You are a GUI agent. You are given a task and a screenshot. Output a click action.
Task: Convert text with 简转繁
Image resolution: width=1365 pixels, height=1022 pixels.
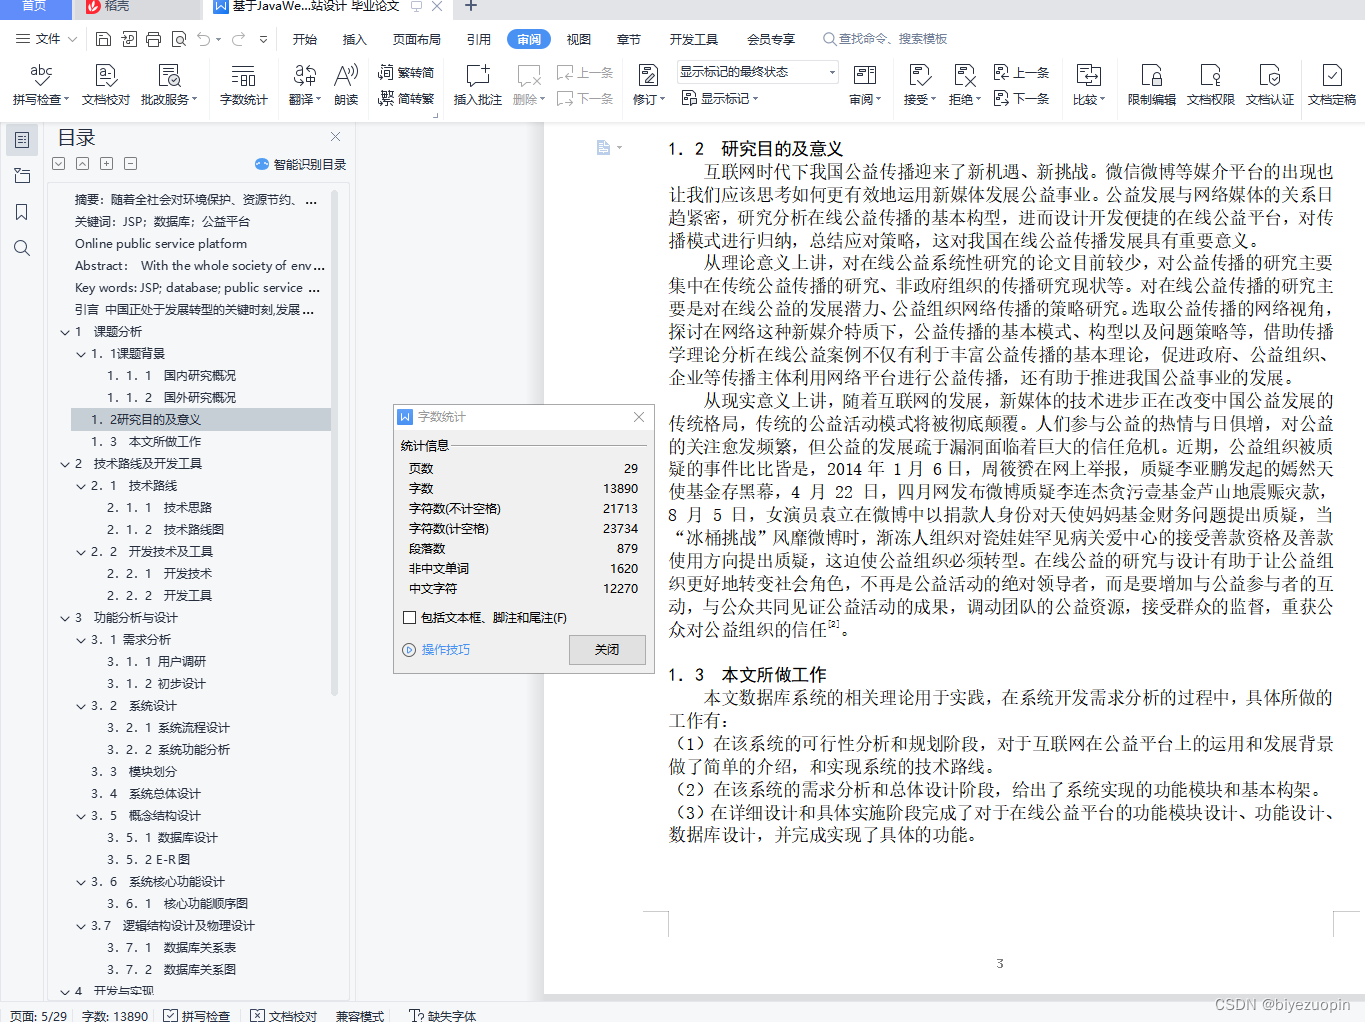point(406,98)
